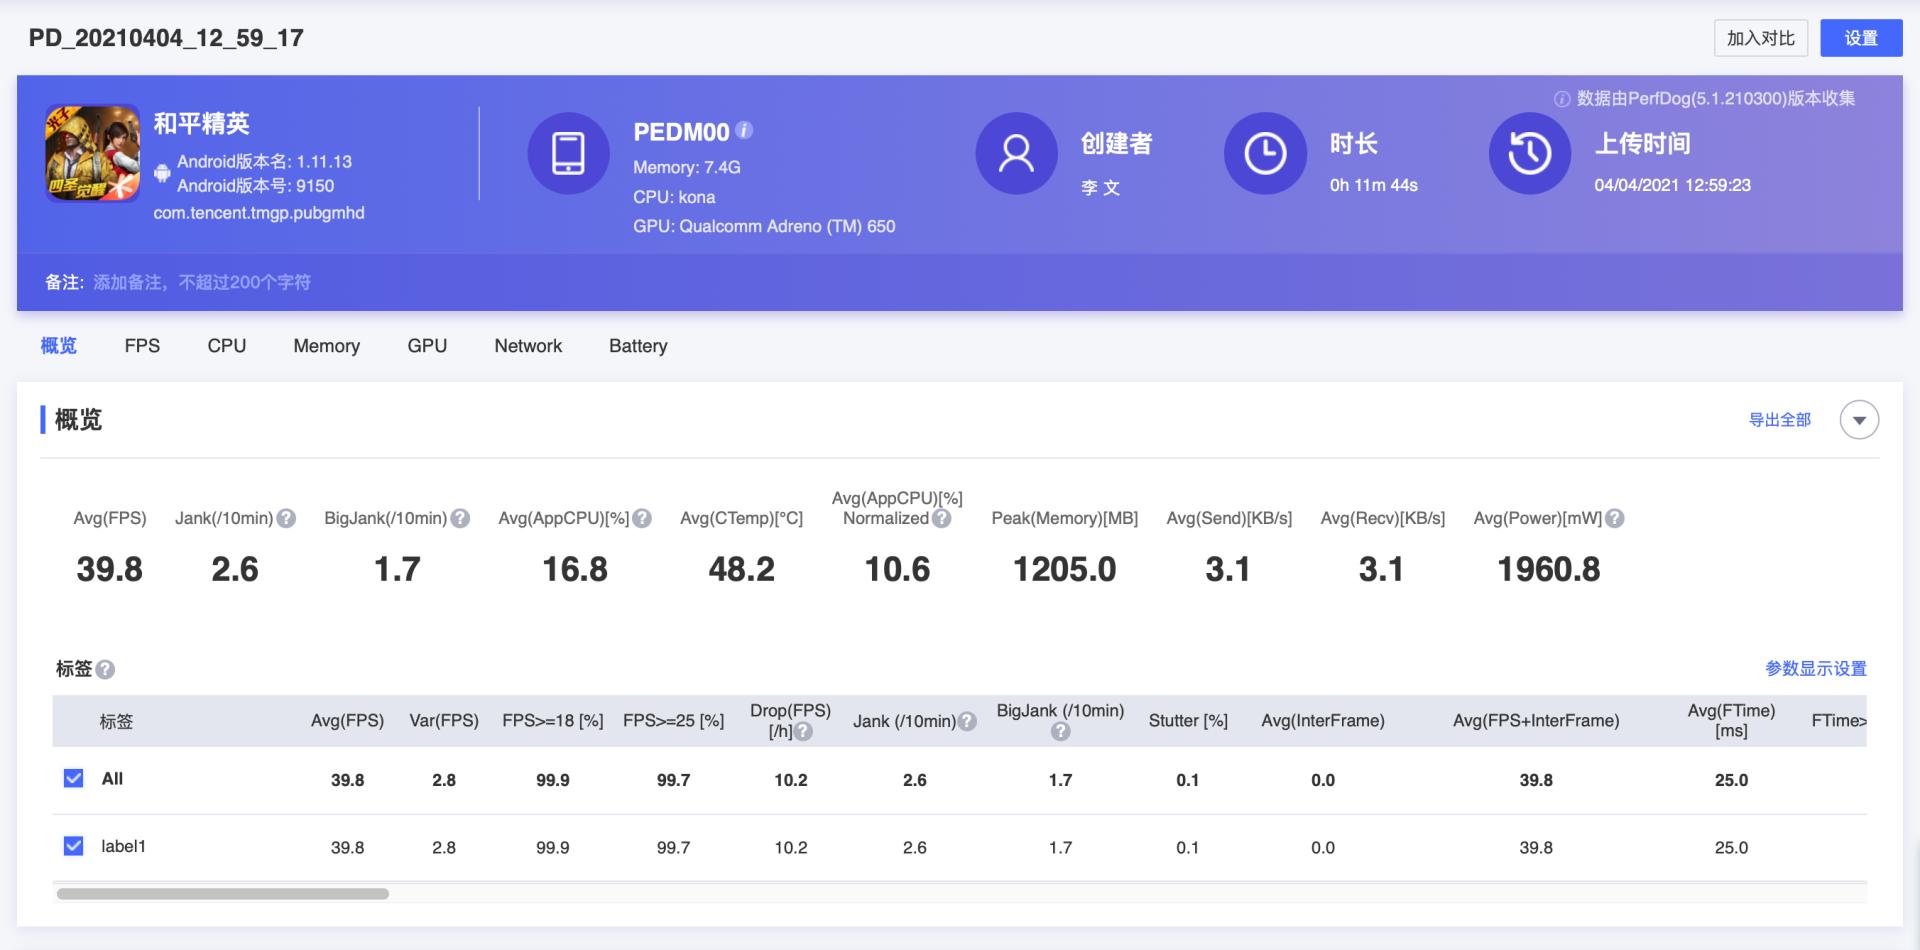Click the tablet device icon beside PEDM00

pos(568,154)
